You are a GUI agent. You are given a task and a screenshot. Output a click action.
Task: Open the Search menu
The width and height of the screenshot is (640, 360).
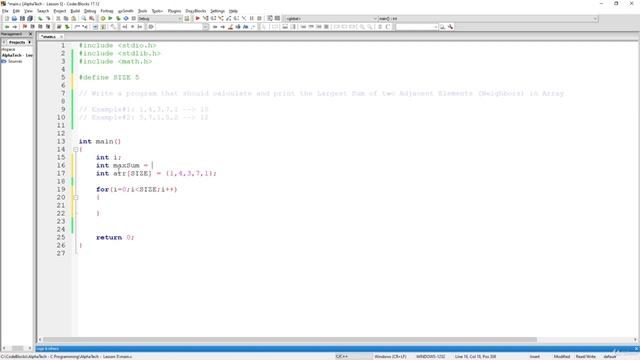[43, 11]
